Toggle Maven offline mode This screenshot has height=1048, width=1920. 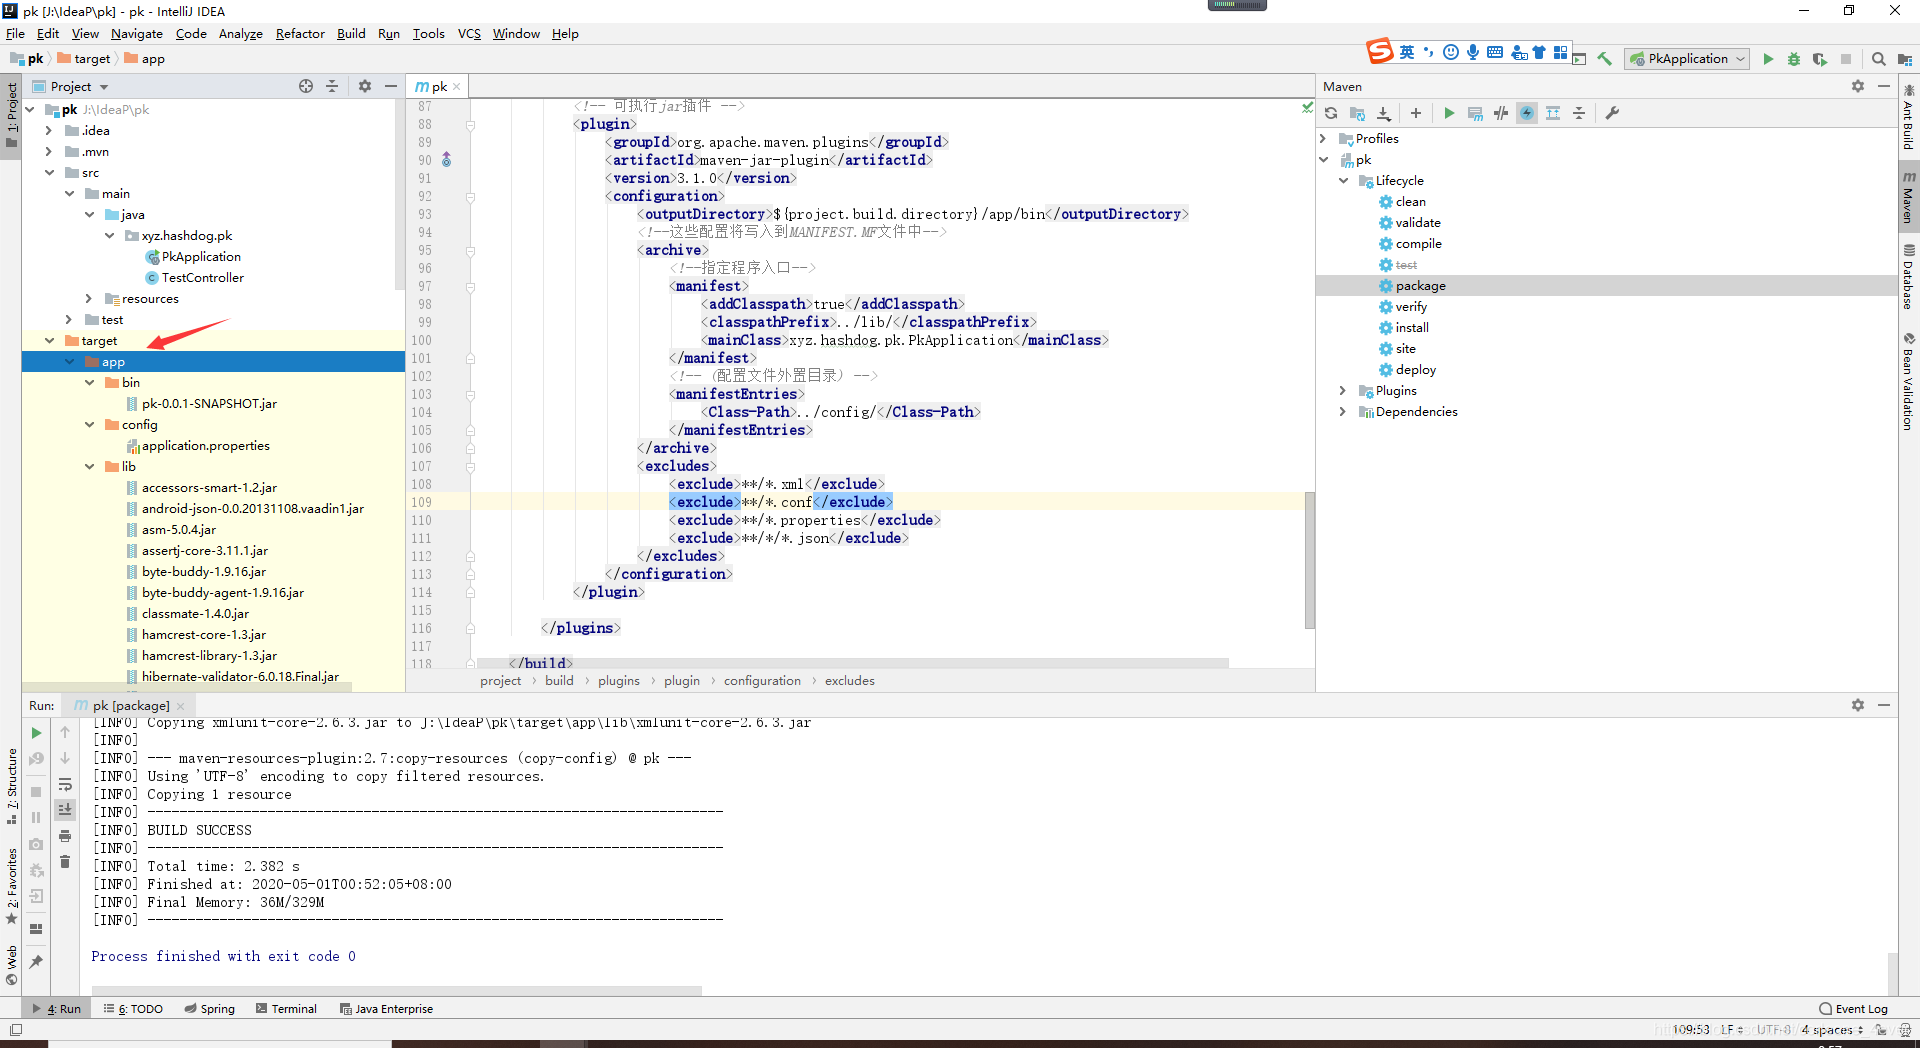(x=1501, y=113)
